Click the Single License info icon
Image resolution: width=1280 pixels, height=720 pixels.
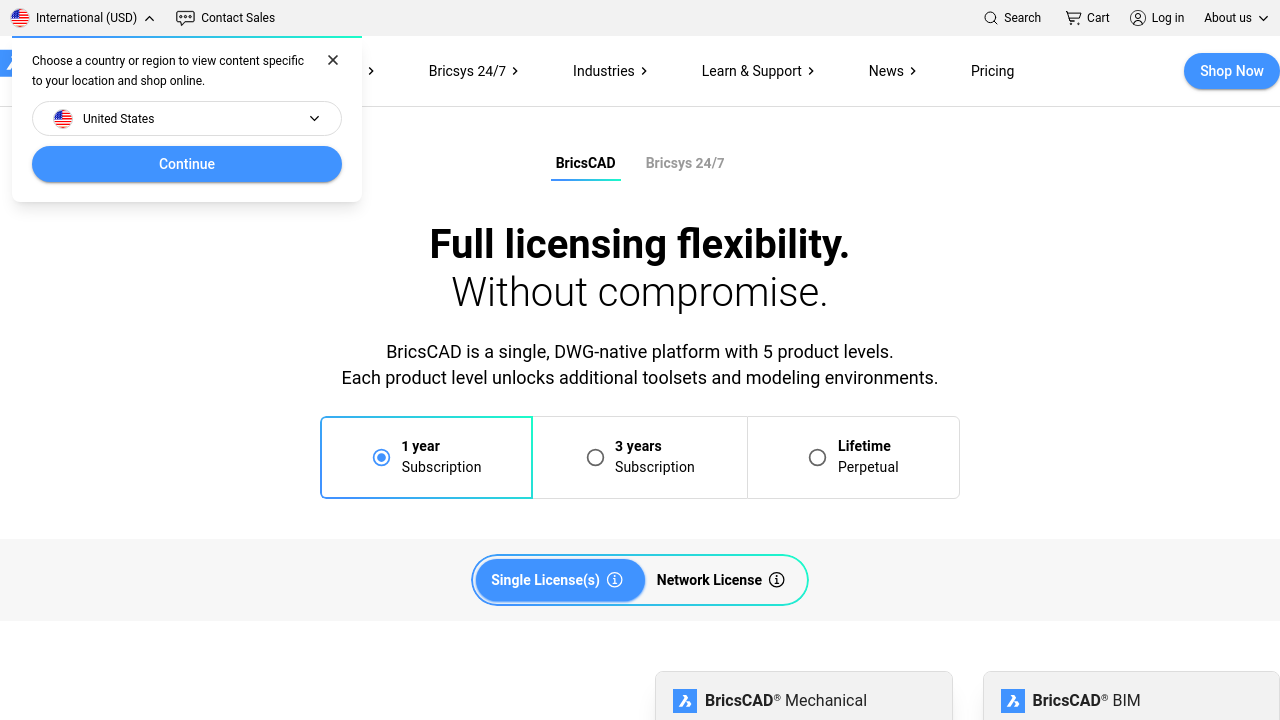(x=615, y=580)
